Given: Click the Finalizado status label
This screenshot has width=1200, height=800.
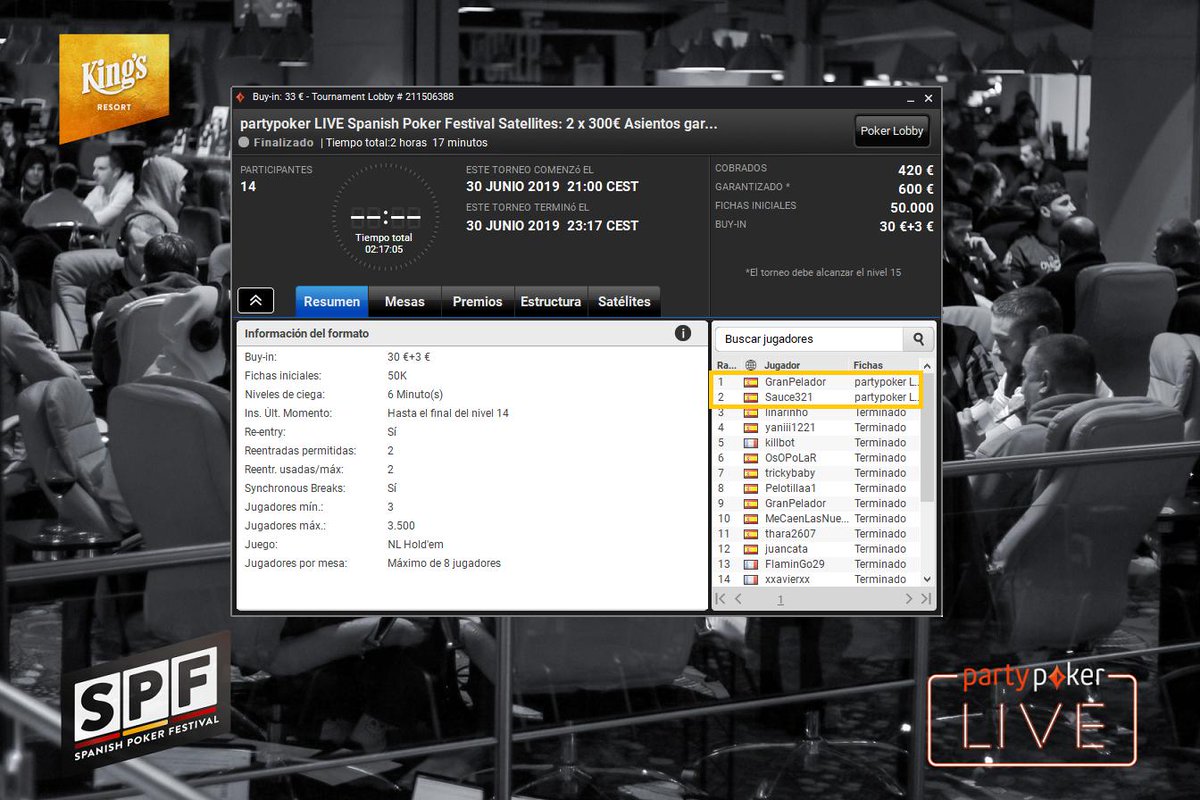Looking at the screenshot, I should click(x=283, y=142).
